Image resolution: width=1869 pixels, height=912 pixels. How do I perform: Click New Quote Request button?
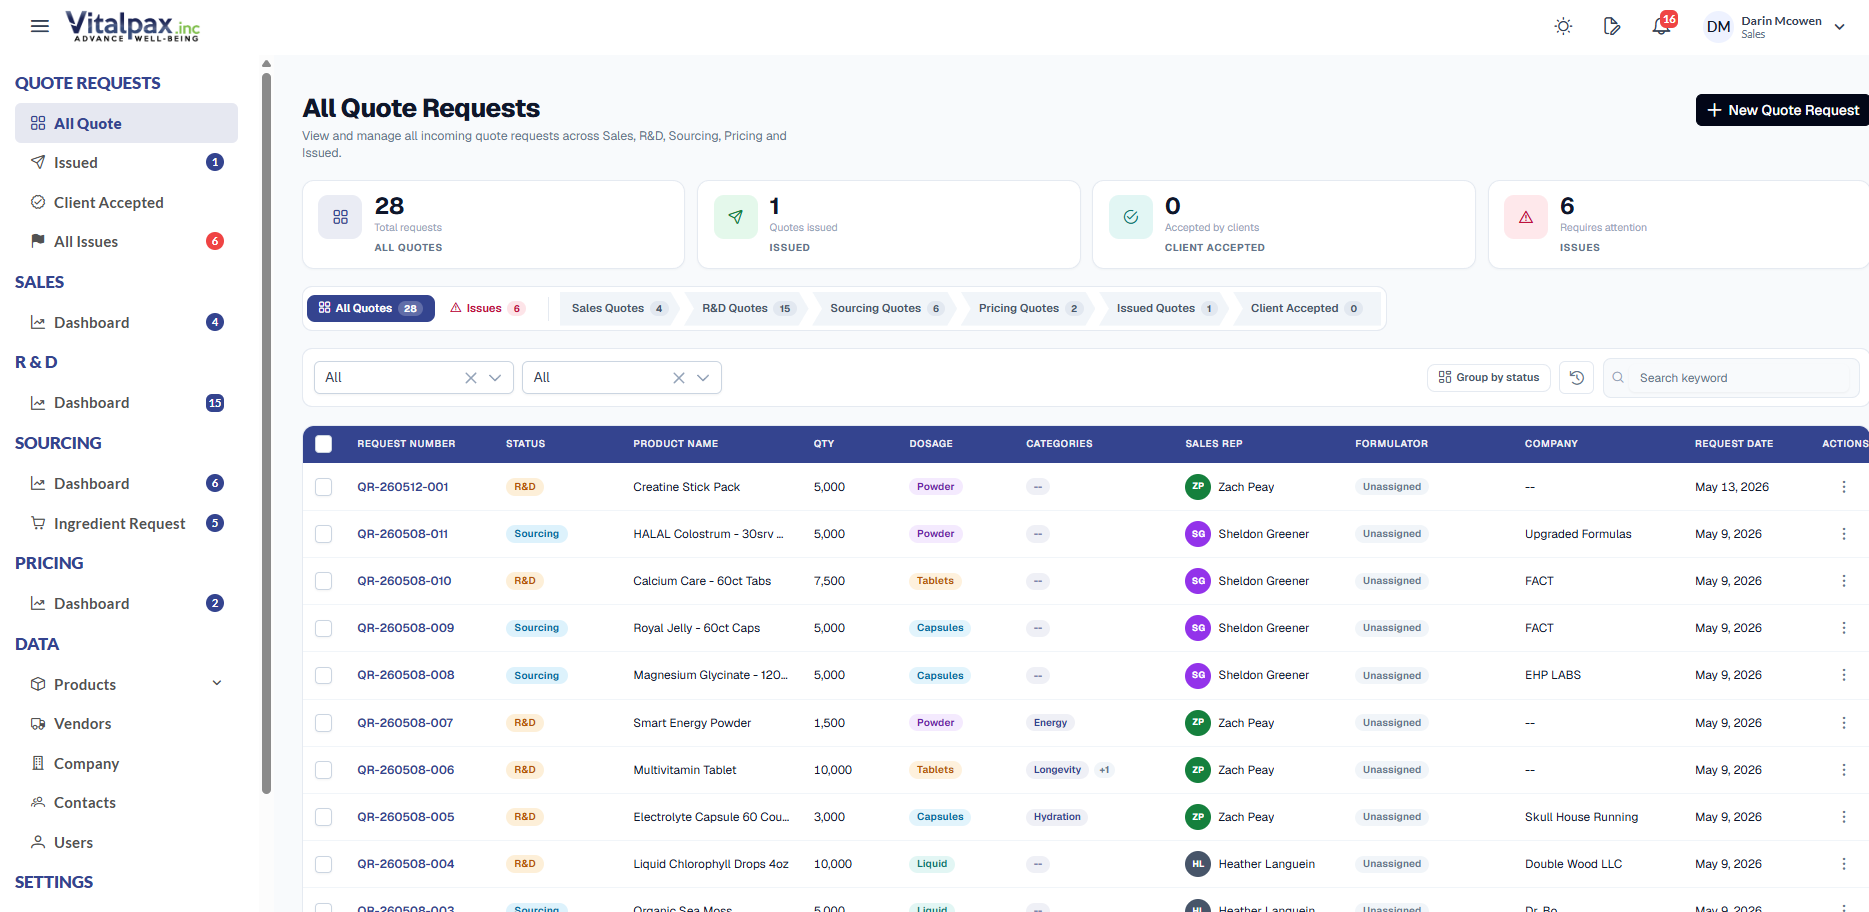tap(1782, 110)
